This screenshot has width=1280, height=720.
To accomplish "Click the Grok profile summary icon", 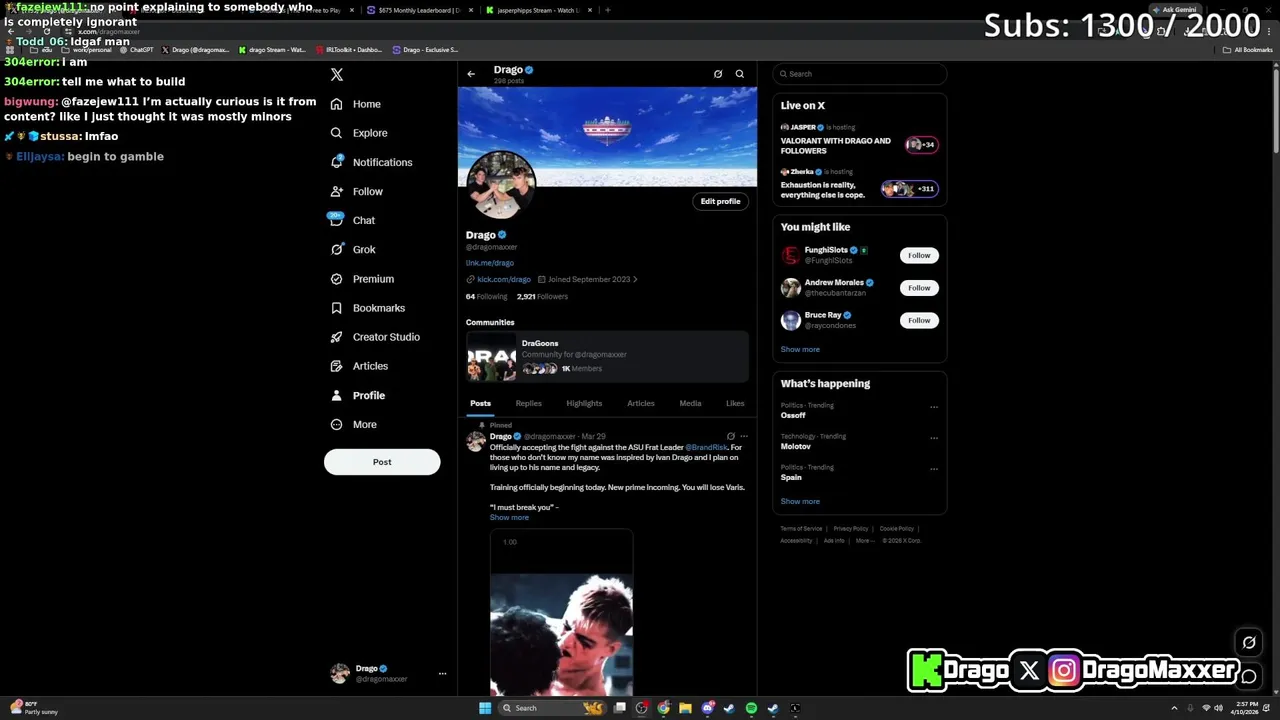I will pos(718,74).
